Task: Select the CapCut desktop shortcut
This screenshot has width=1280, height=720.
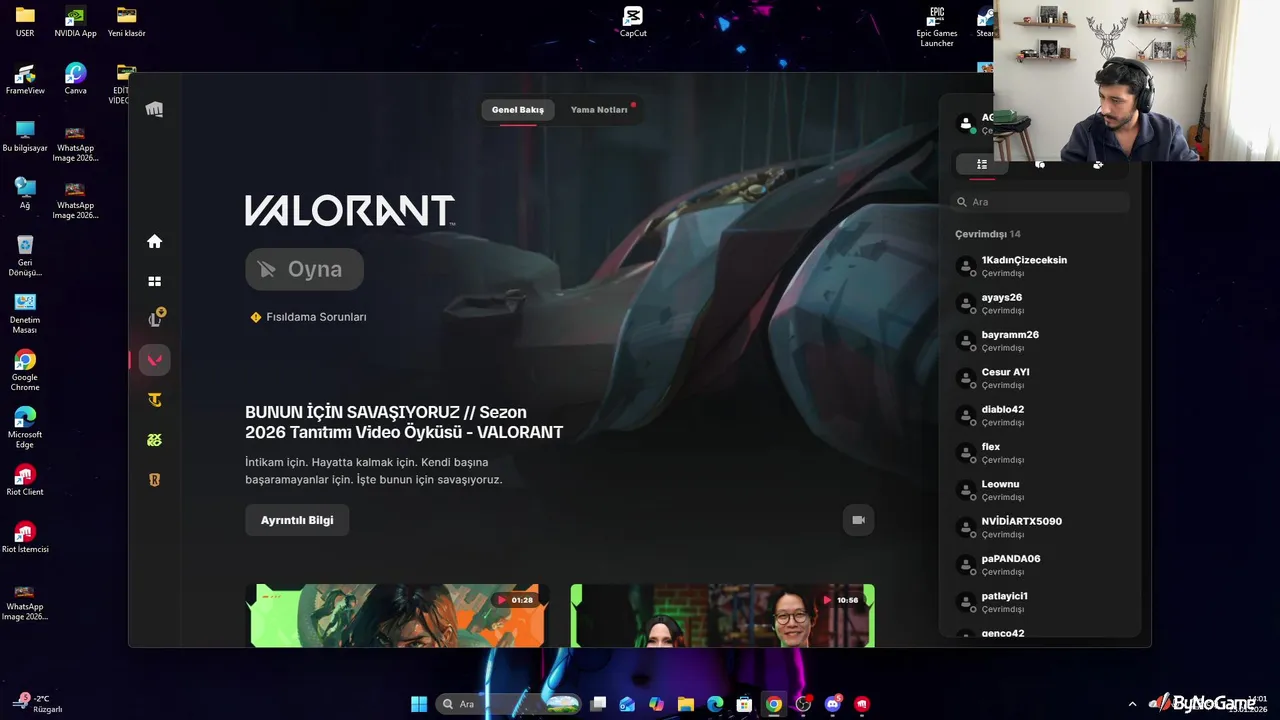Action: tap(633, 22)
